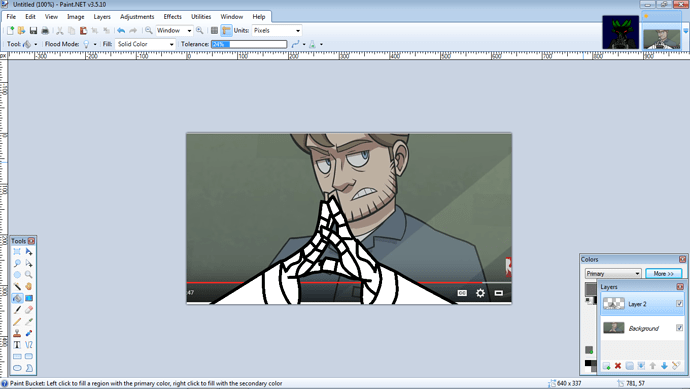
Task: Select the Color Picker eyedropper tool
Action: tap(29, 322)
